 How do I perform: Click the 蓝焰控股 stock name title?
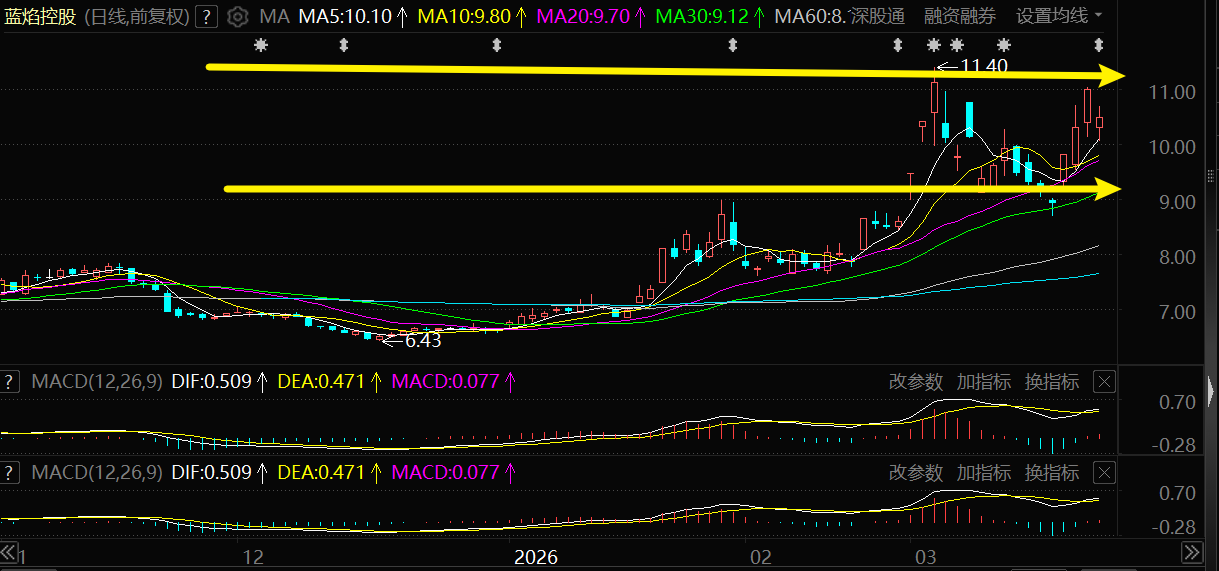[40, 17]
